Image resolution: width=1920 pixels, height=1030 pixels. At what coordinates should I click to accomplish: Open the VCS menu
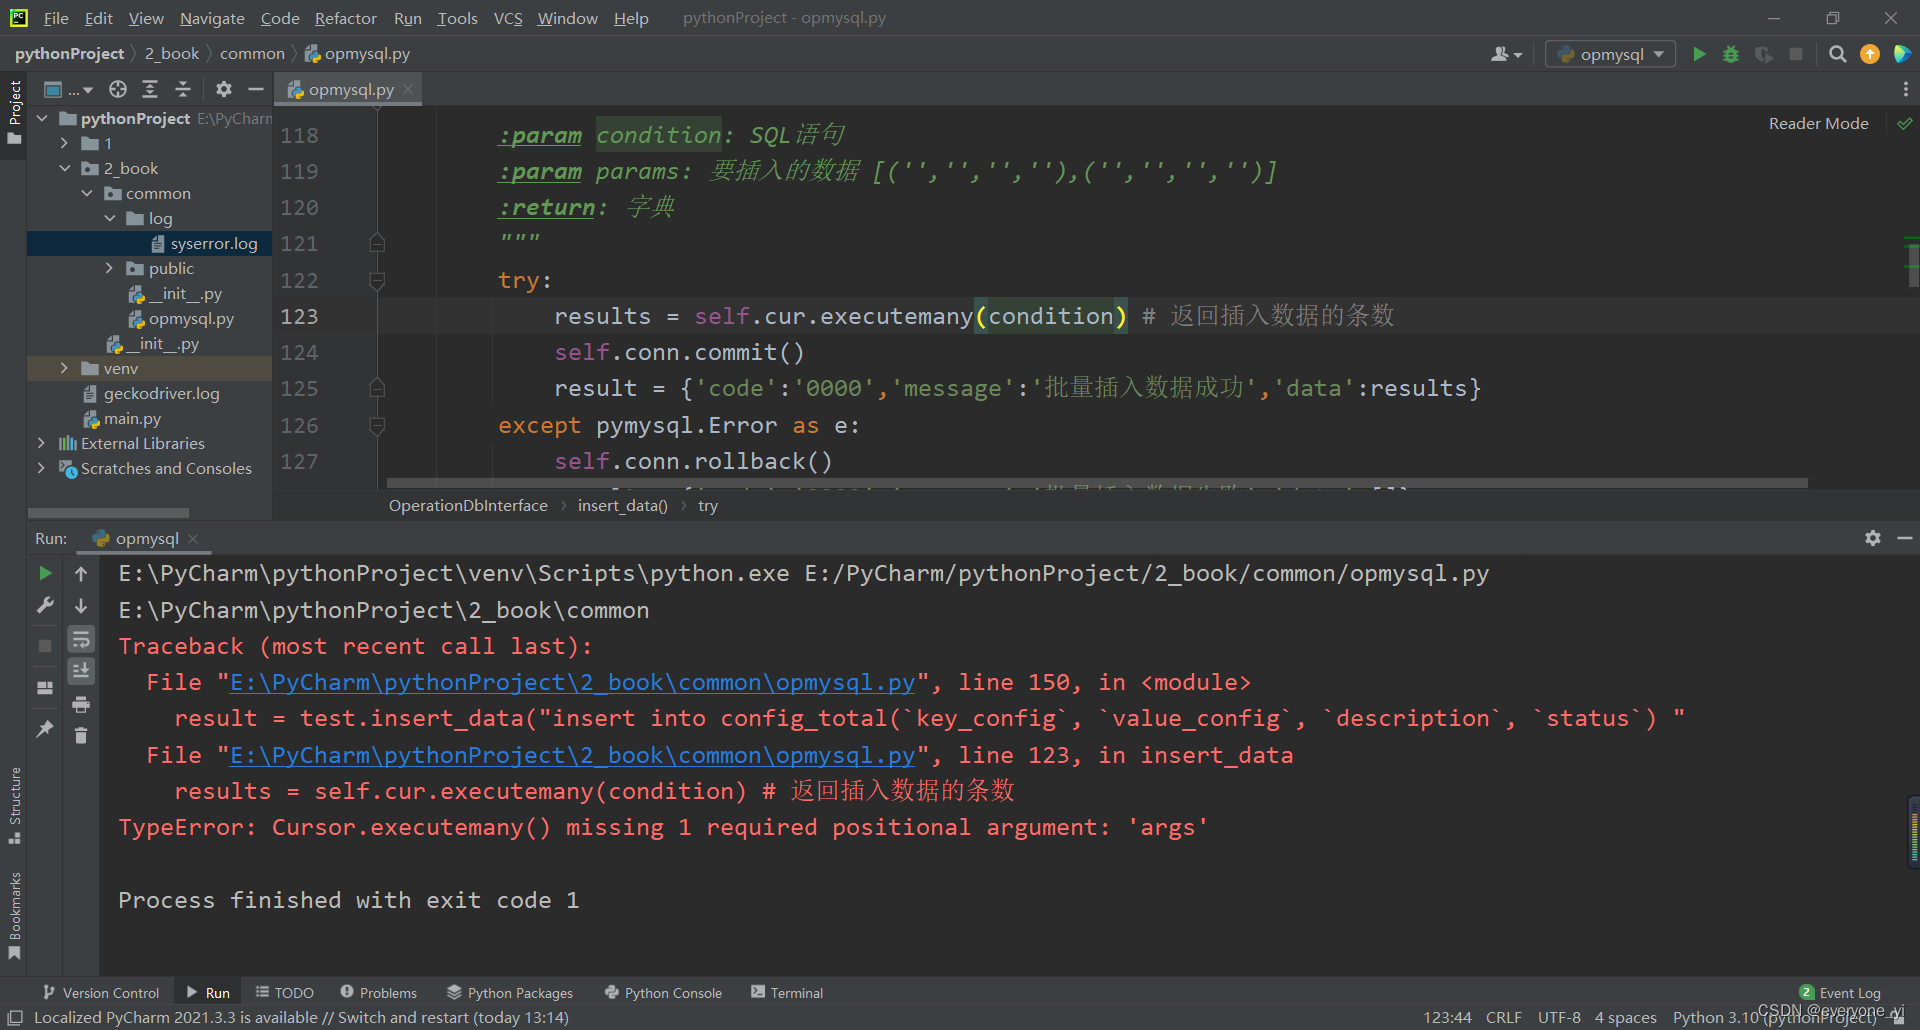[508, 18]
